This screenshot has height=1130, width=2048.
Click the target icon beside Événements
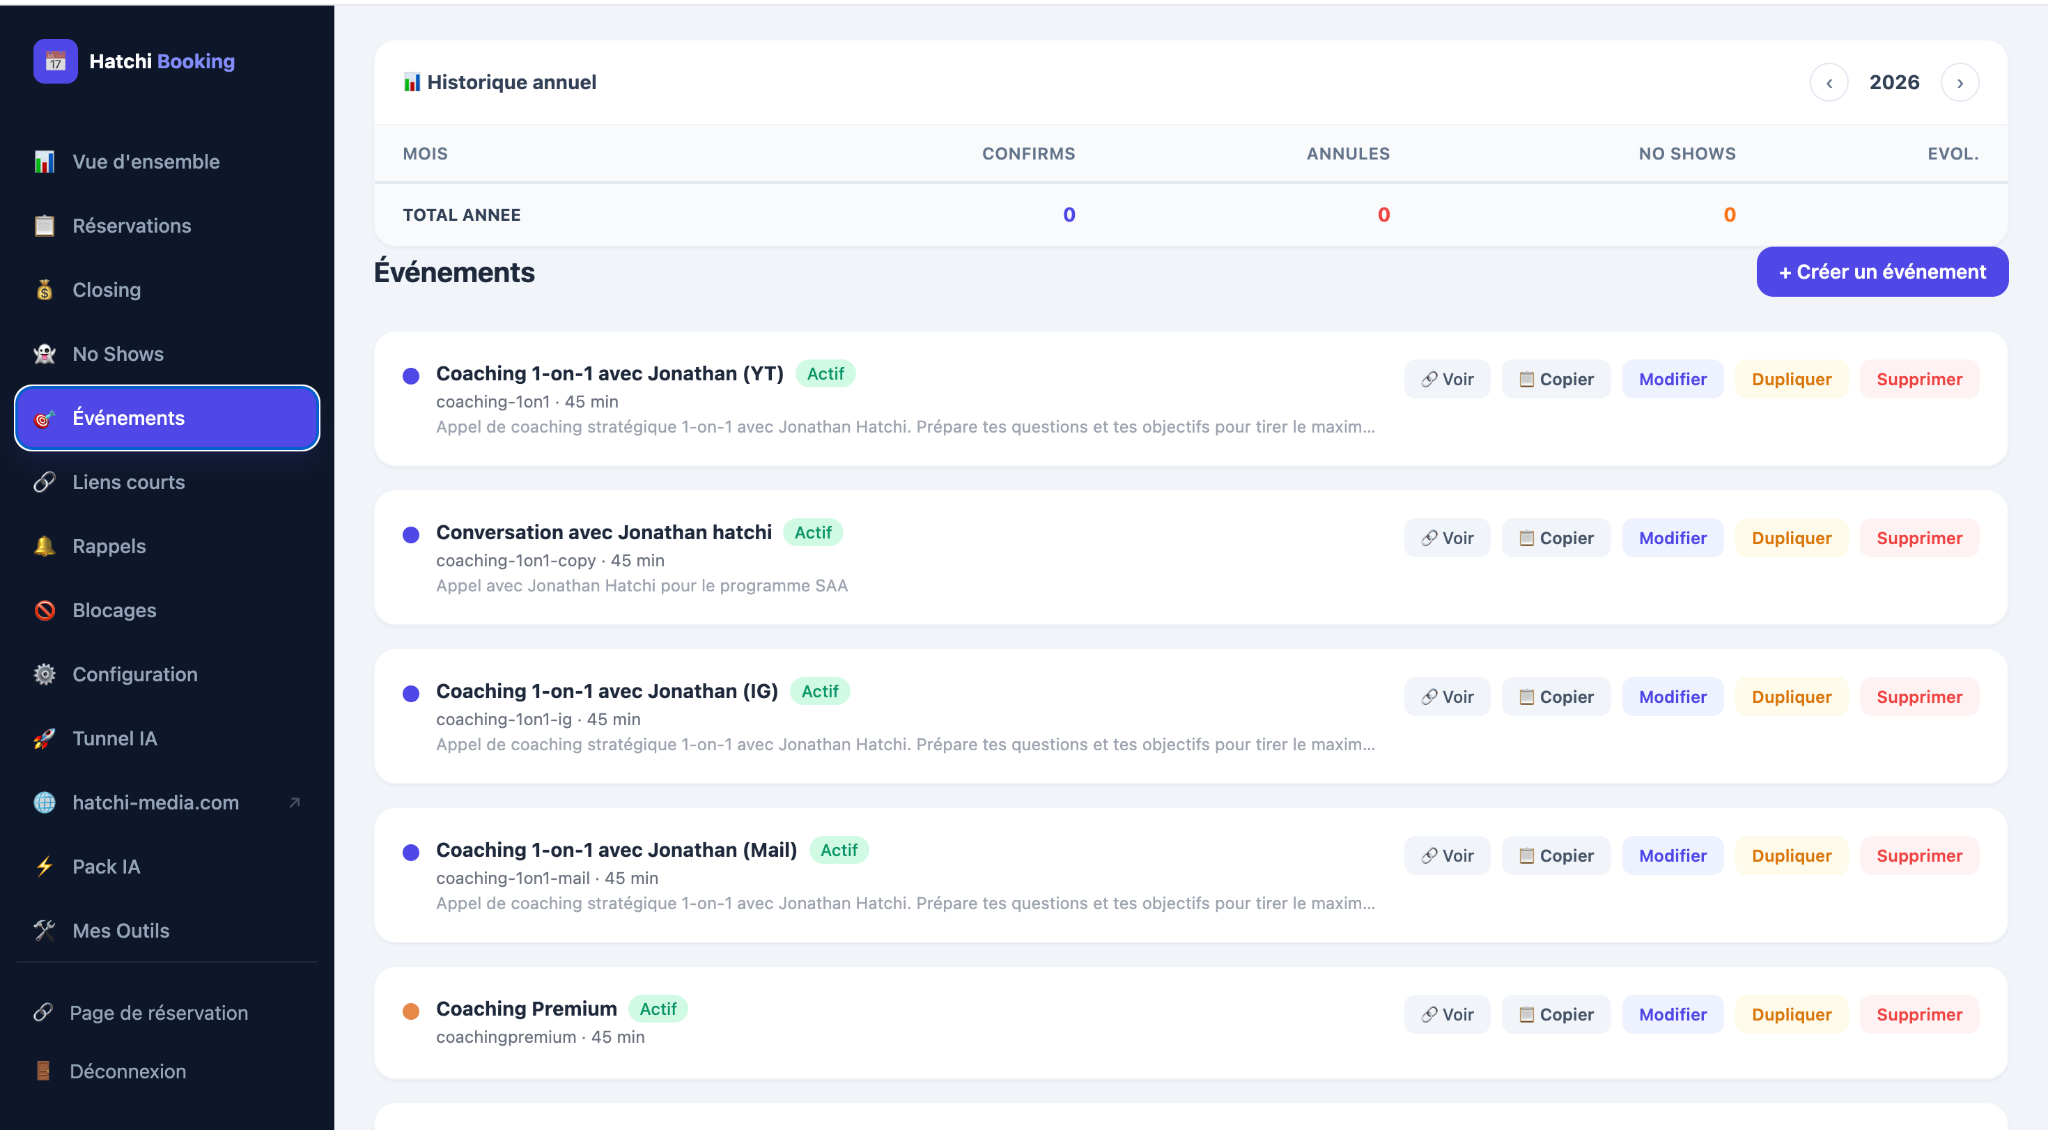pyautogui.click(x=44, y=418)
